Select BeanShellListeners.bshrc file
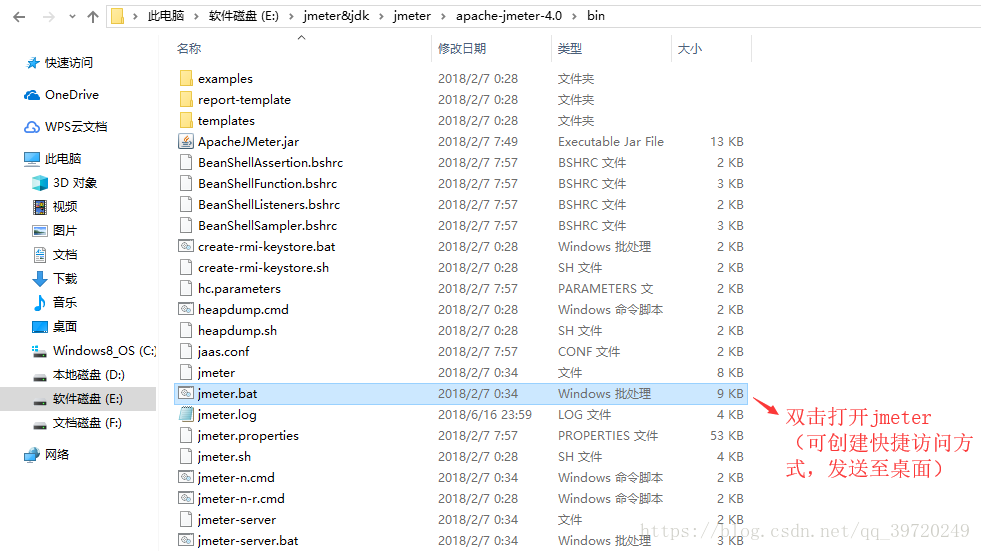The image size is (981, 551). (269, 205)
